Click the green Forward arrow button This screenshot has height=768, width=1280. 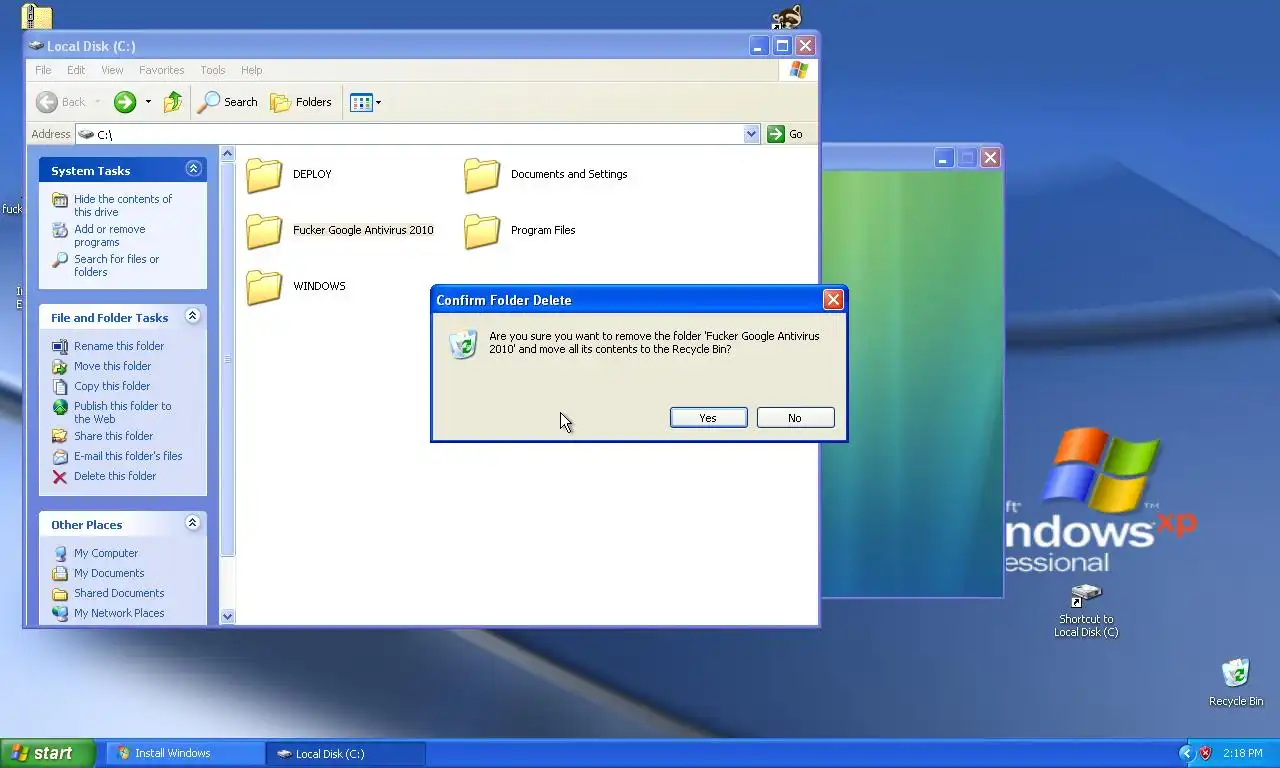tap(125, 102)
